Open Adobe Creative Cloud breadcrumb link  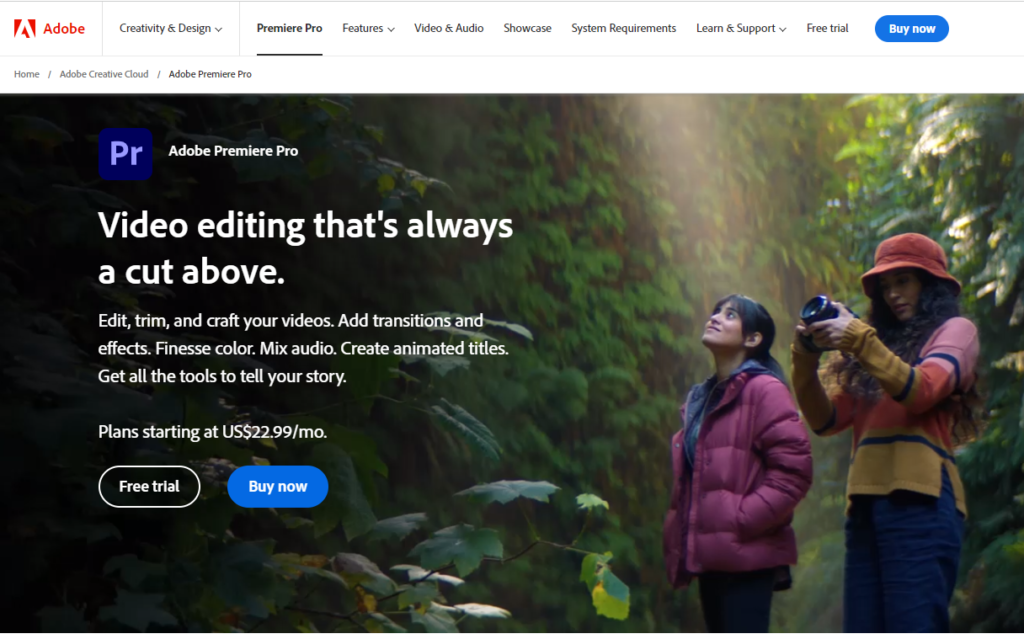104,74
